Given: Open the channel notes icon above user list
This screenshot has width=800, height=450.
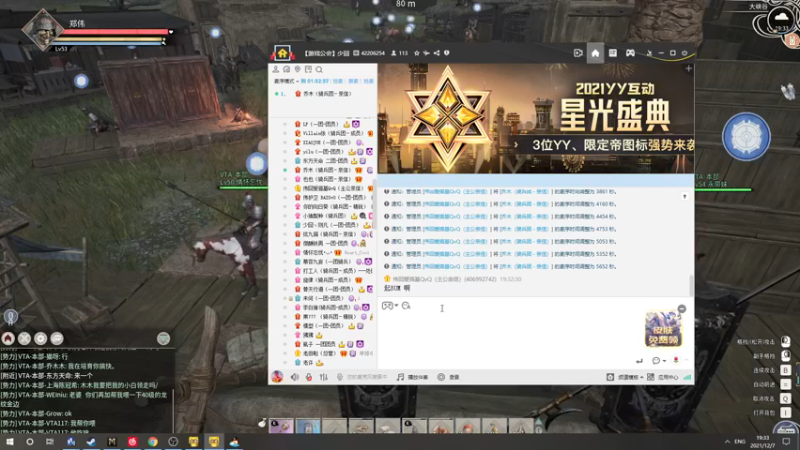Looking at the screenshot, I should click(x=308, y=69).
